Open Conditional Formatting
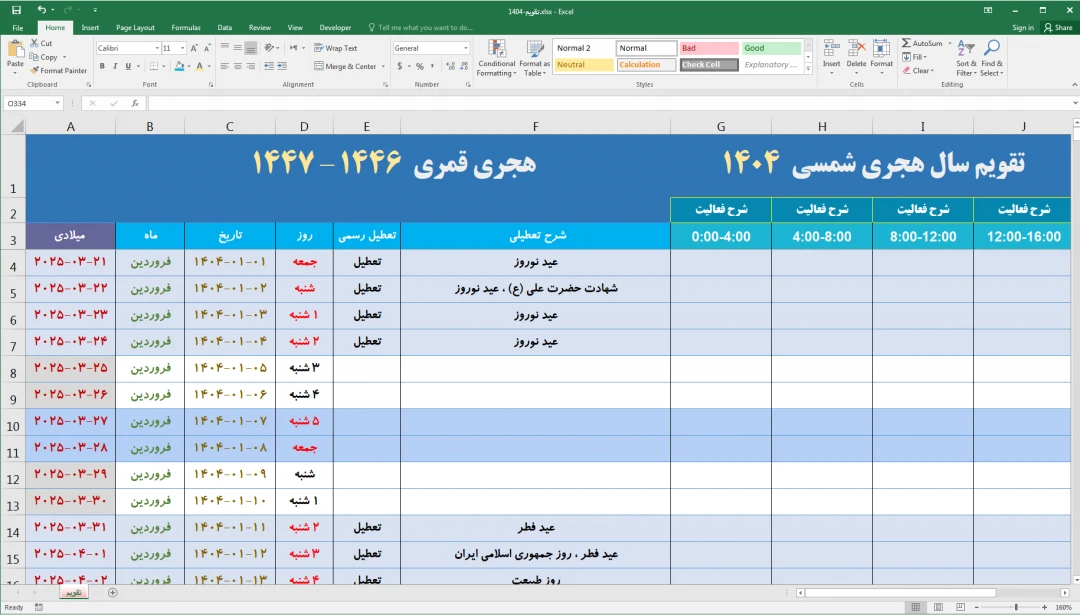The width and height of the screenshot is (1080, 615). (497, 58)
